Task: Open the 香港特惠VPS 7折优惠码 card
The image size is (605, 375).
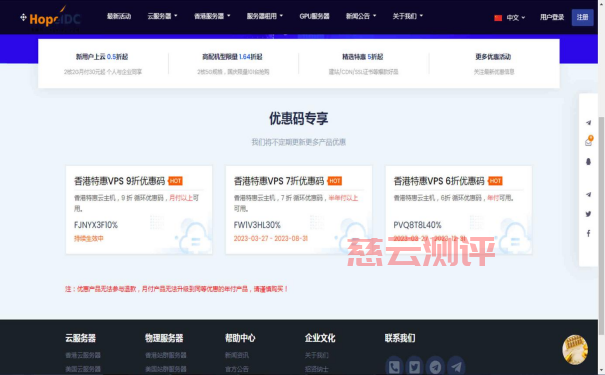Action: [x=299, y=210]
